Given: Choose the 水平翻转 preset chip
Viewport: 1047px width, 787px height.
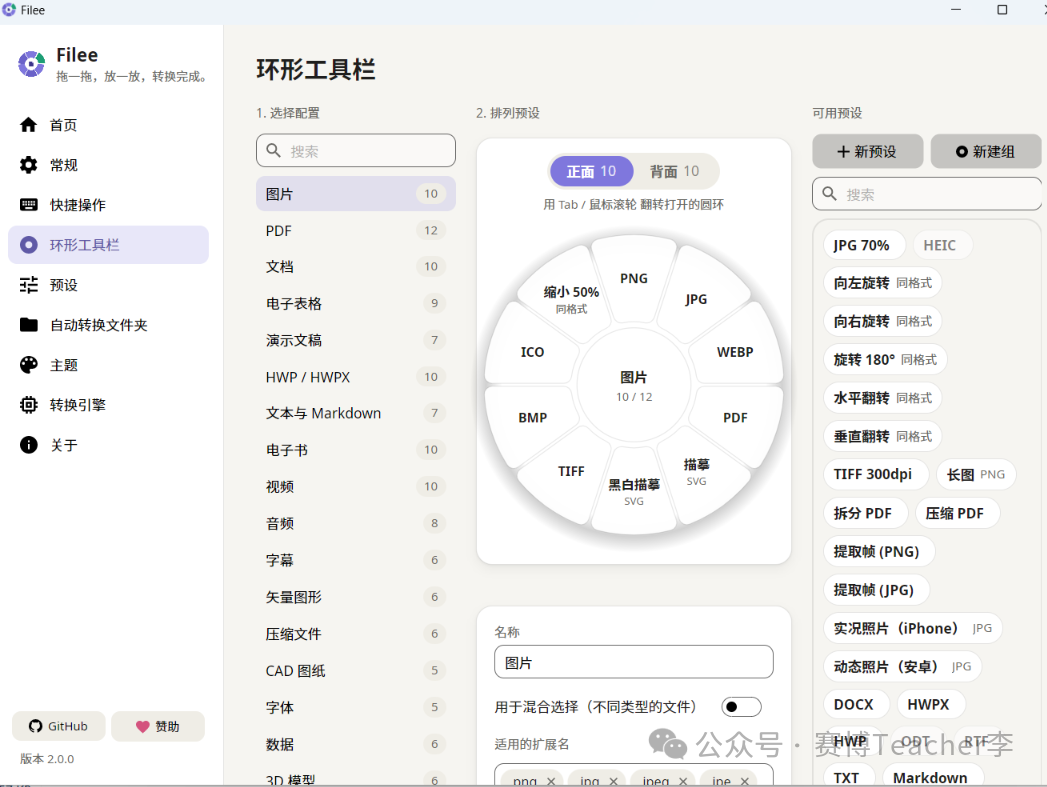Looking at the screenshot, I should 882,398.
